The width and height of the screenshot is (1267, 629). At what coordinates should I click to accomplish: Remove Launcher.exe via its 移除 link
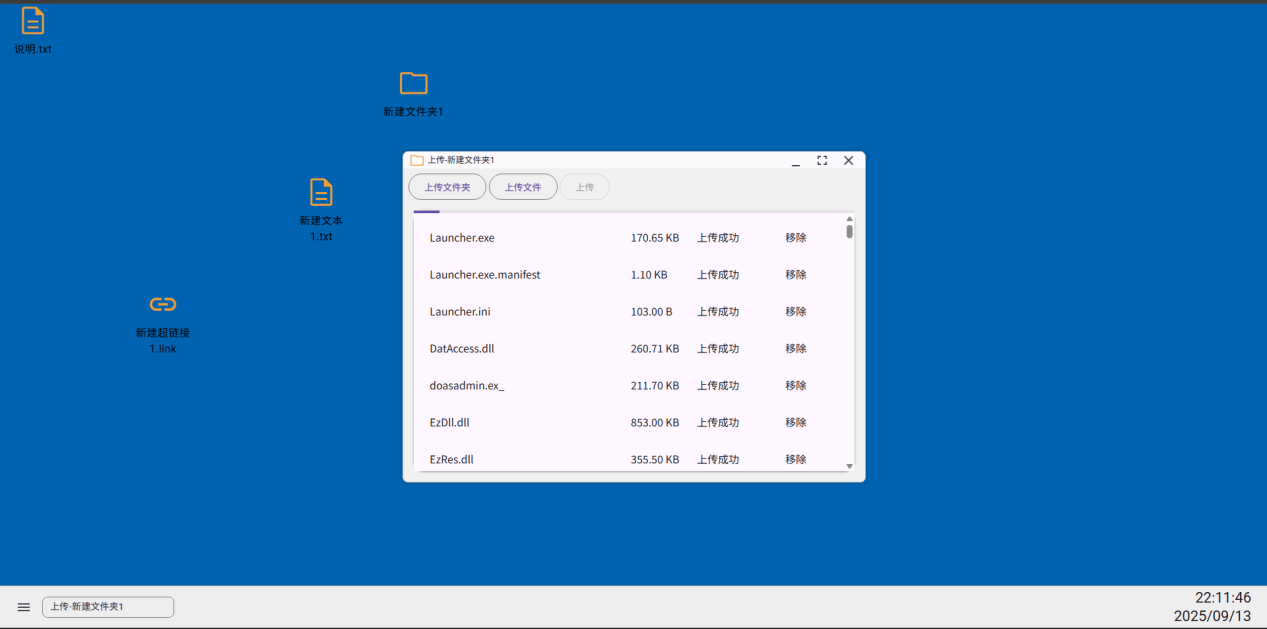pos(796,238)
